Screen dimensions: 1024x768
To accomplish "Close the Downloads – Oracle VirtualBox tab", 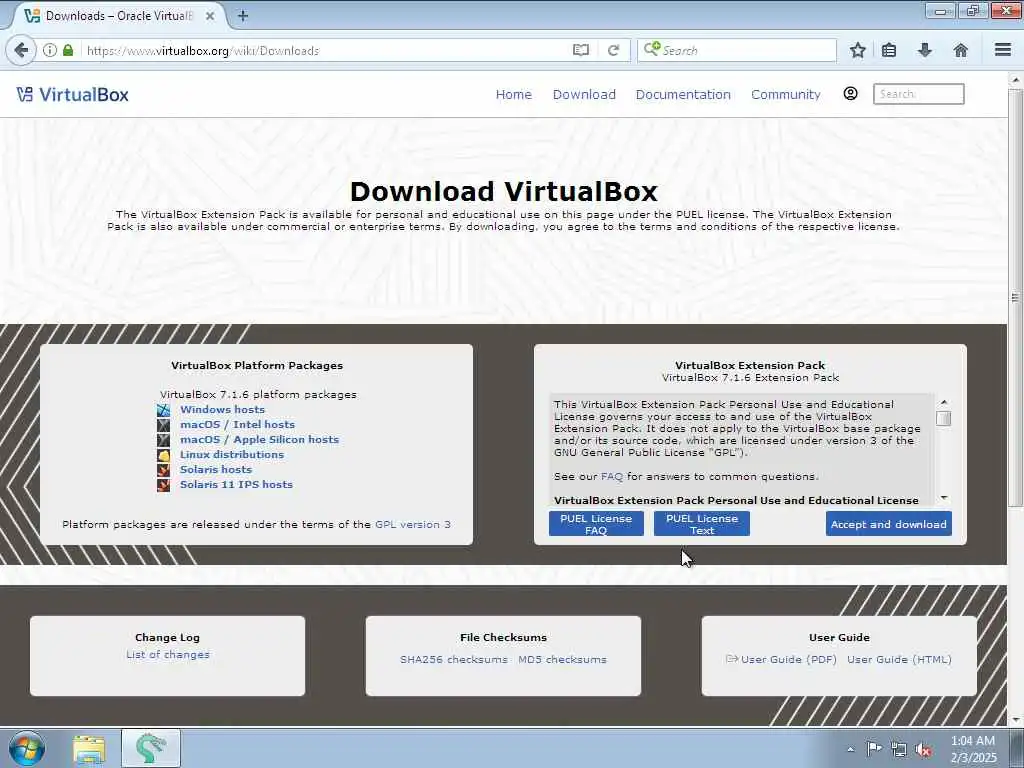I will [210, 16].
